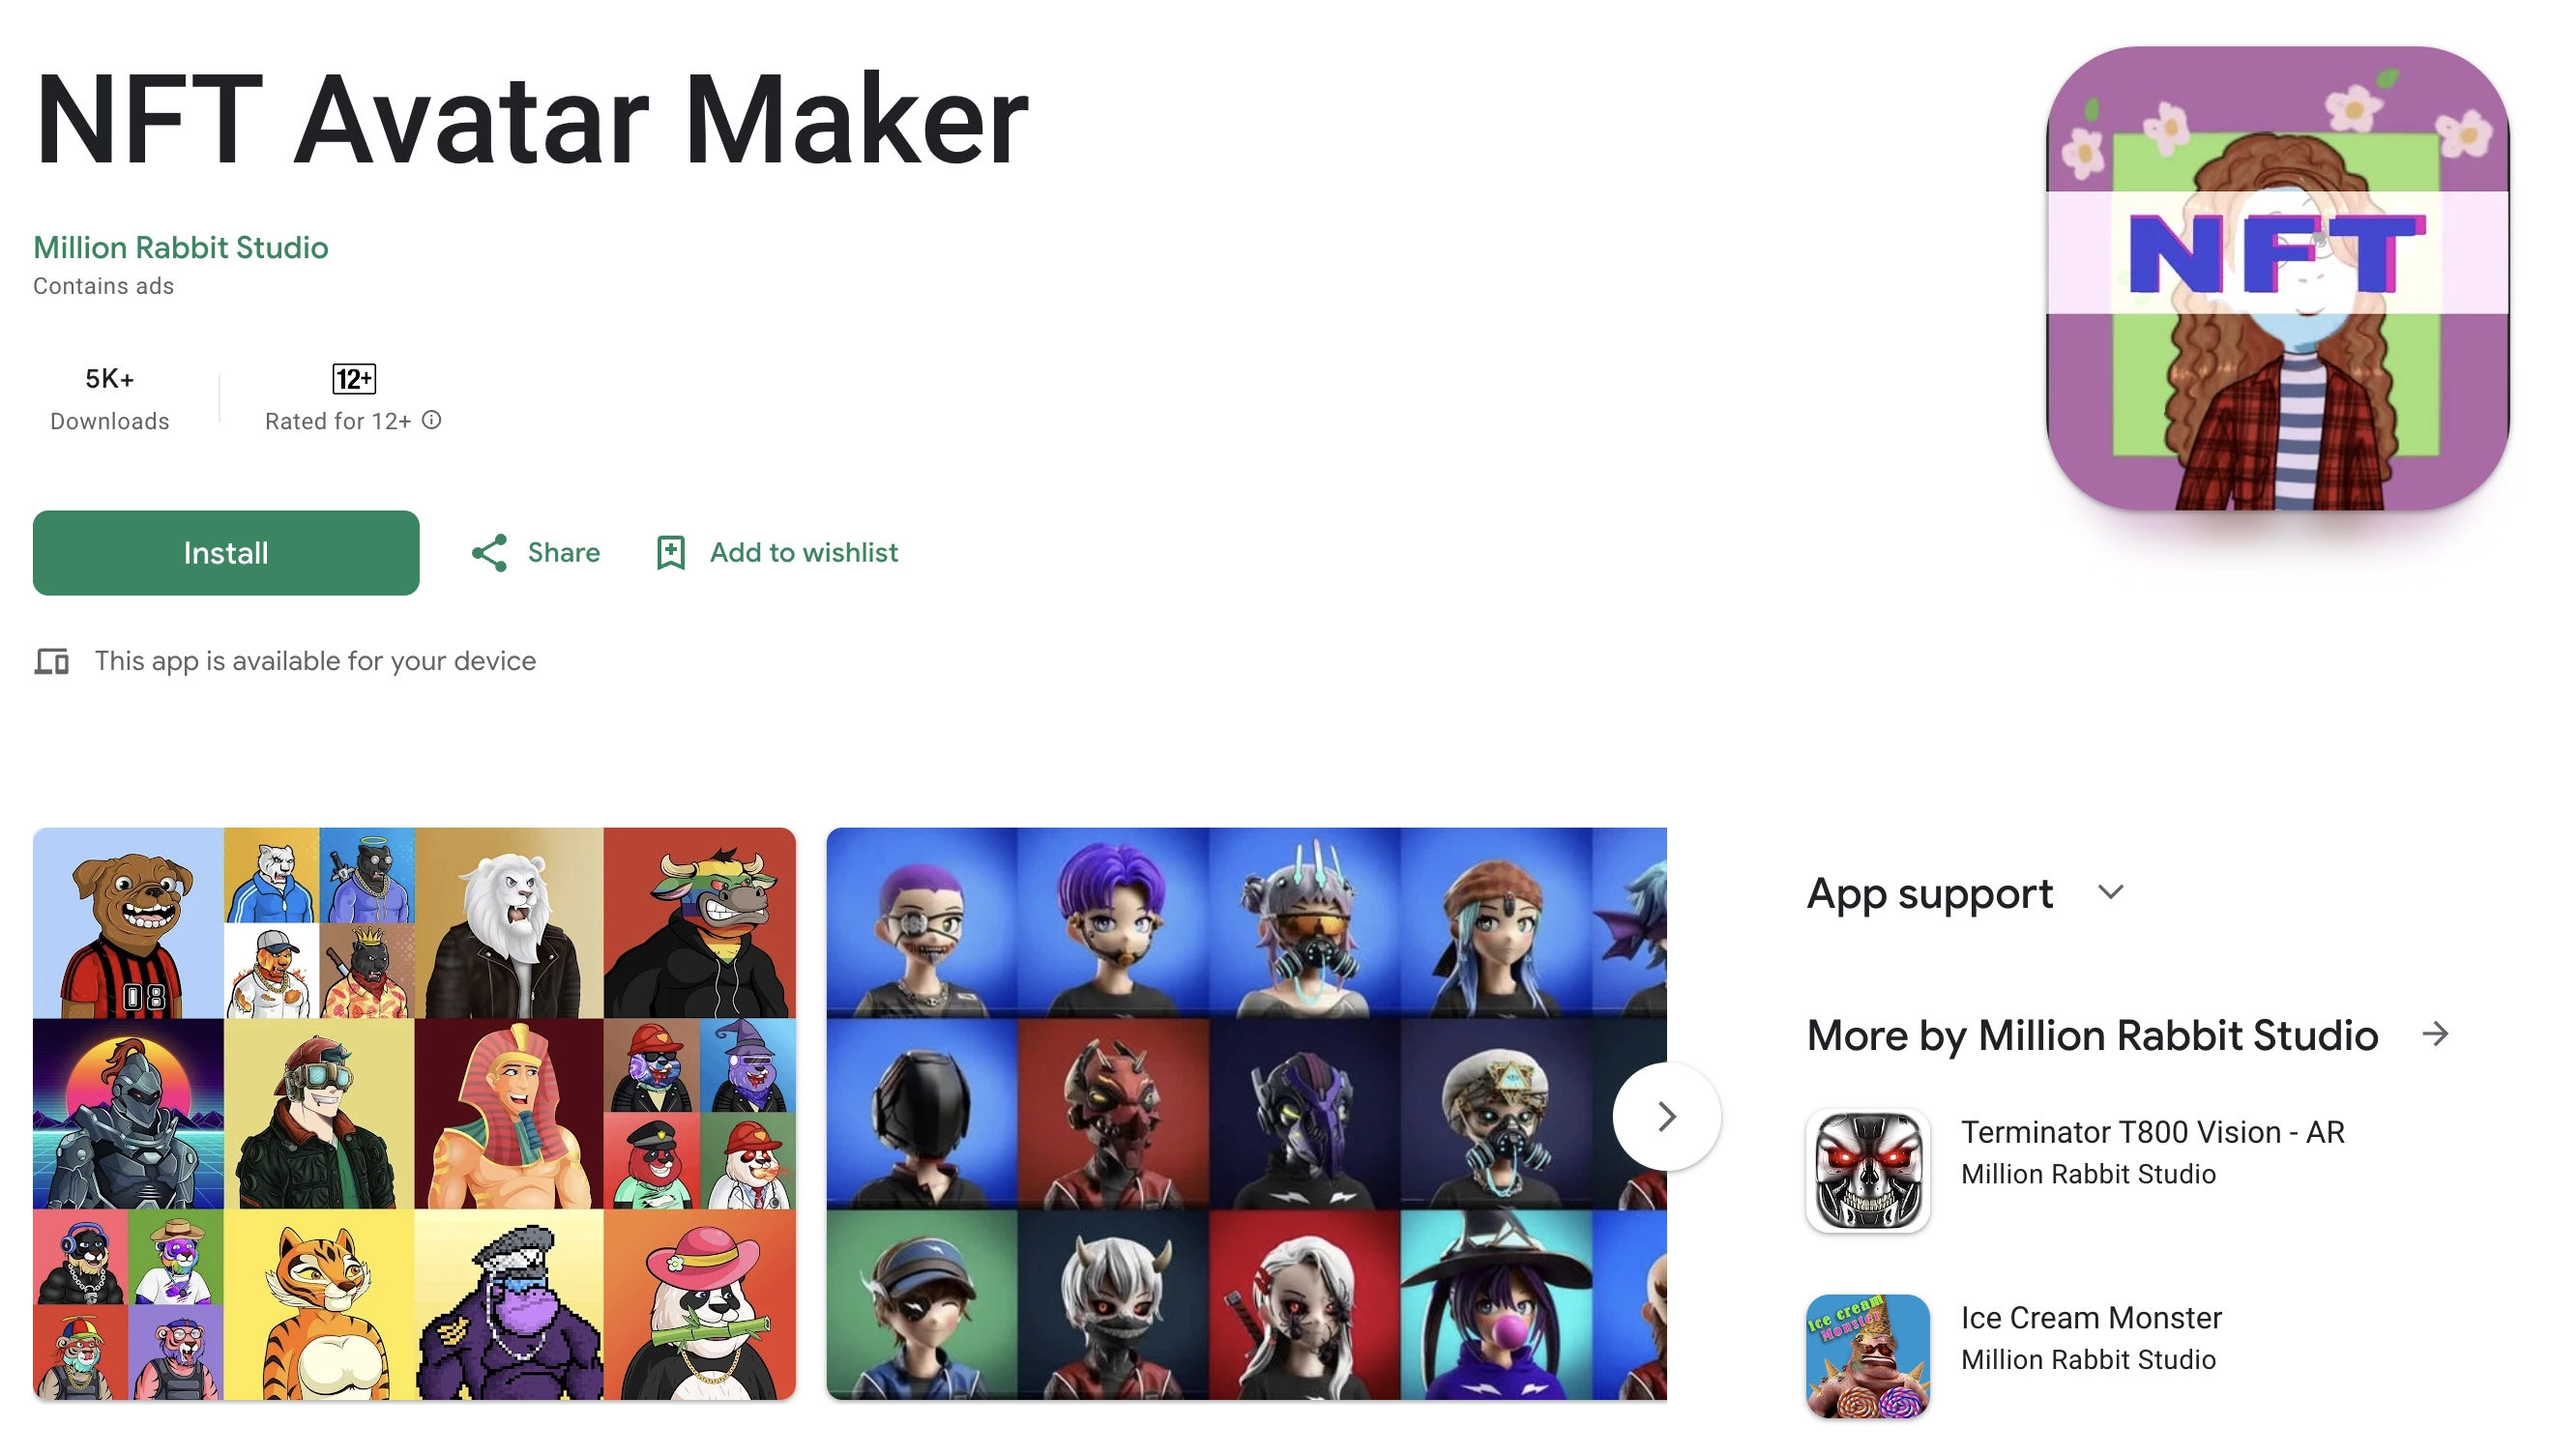Screen dimensions: 2549x1456
Task: Expand the App Support section
Action: point(2111,892)
